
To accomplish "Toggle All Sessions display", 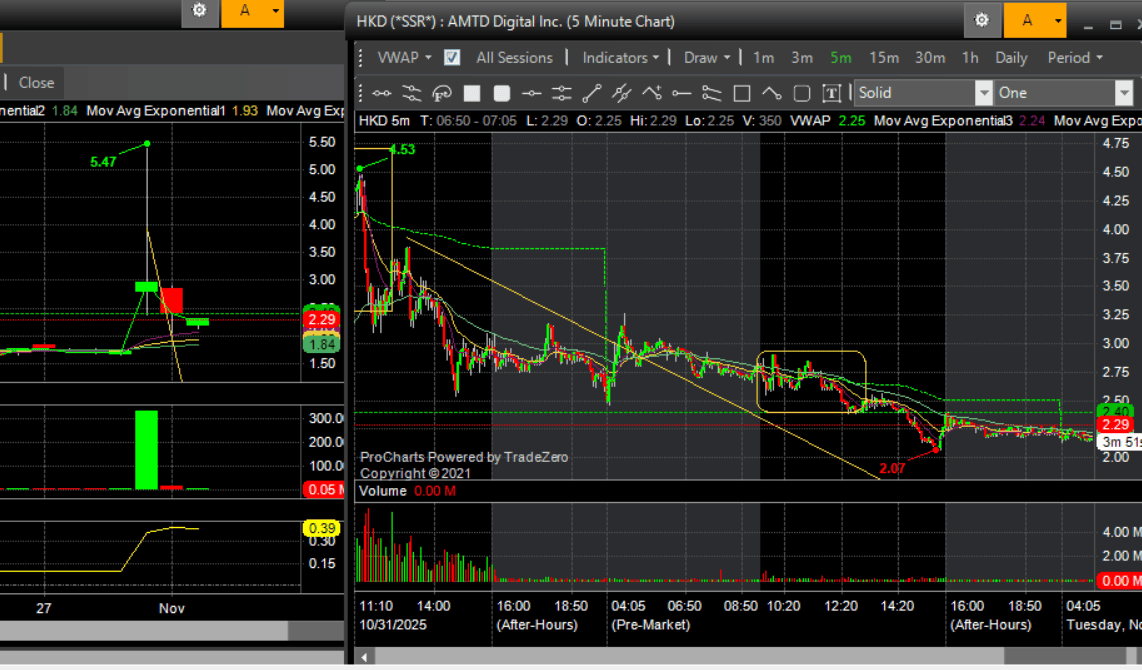I will 514,58.
